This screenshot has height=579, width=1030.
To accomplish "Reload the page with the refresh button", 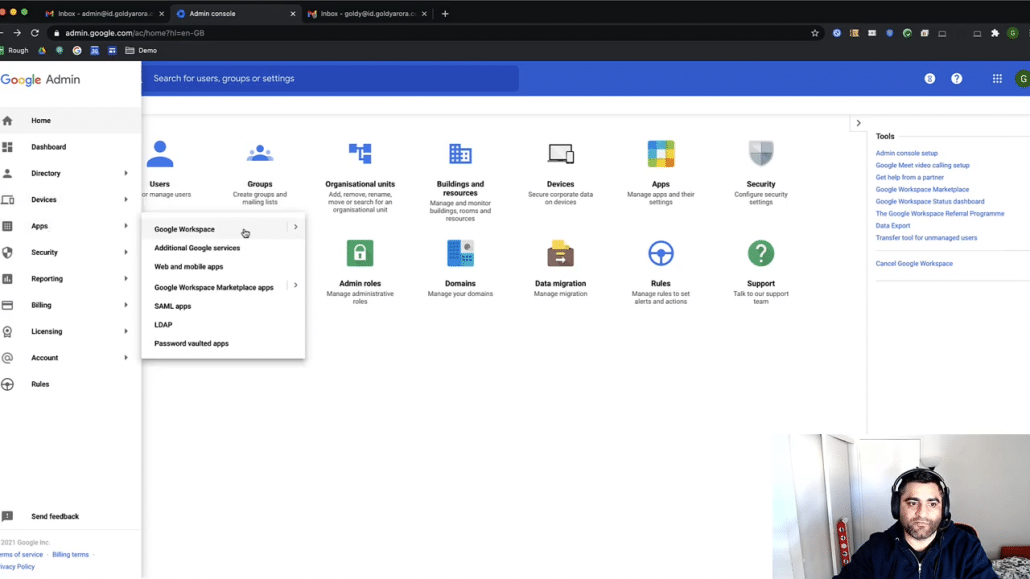I will (x=35, y=33).
